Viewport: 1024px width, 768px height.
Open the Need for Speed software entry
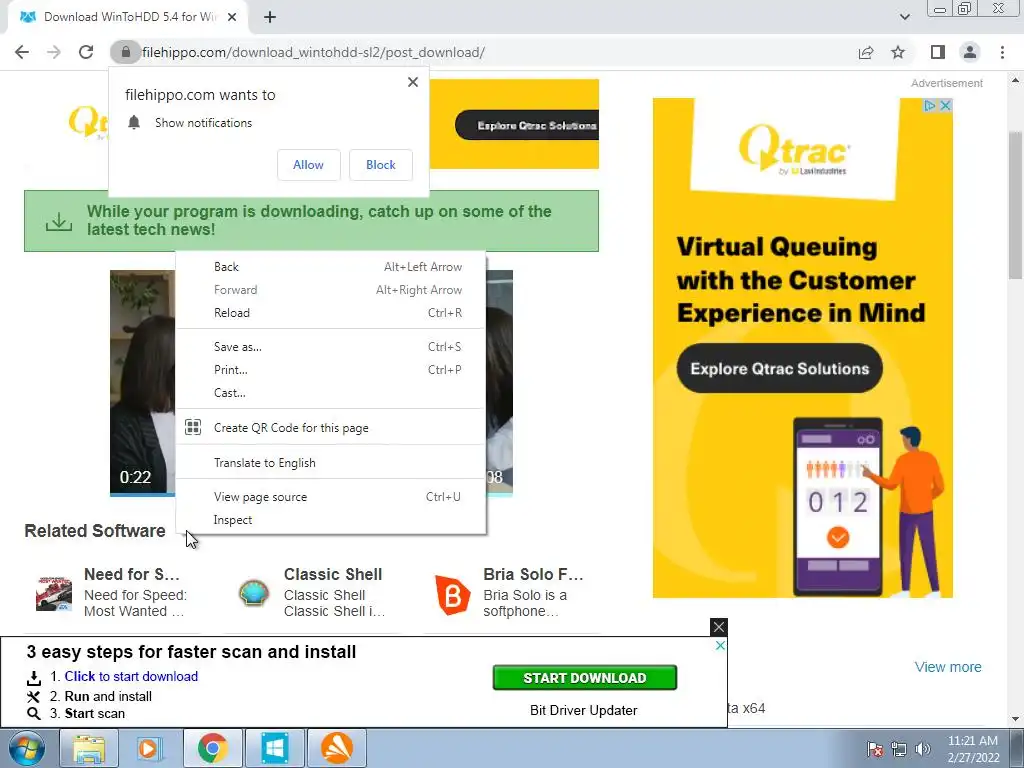pos(131,574)
